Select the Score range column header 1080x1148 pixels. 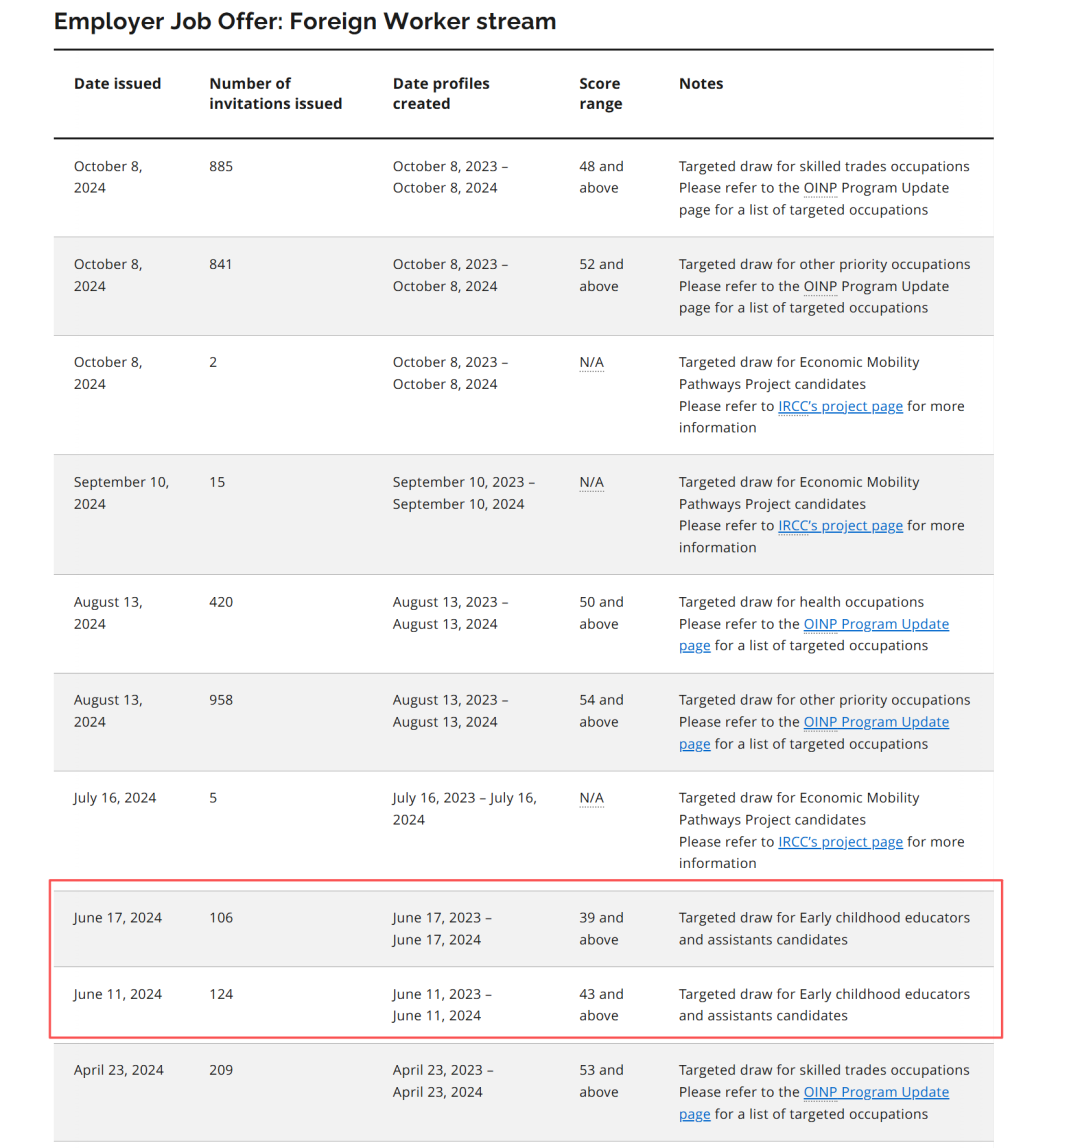pyautogui.click(x=600, y=94)
